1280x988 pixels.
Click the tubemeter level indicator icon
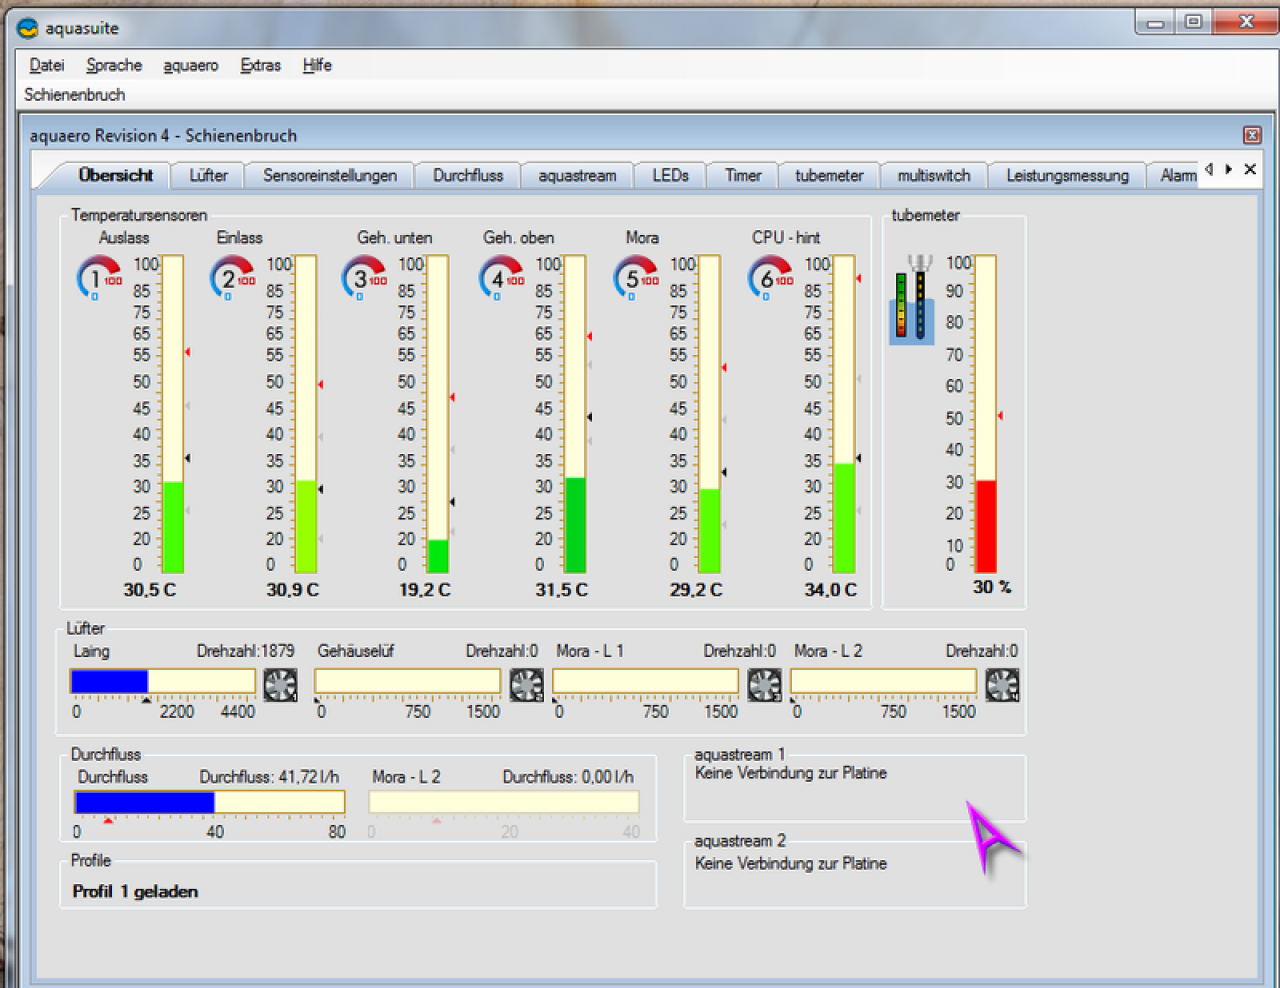tap(912, 299)
